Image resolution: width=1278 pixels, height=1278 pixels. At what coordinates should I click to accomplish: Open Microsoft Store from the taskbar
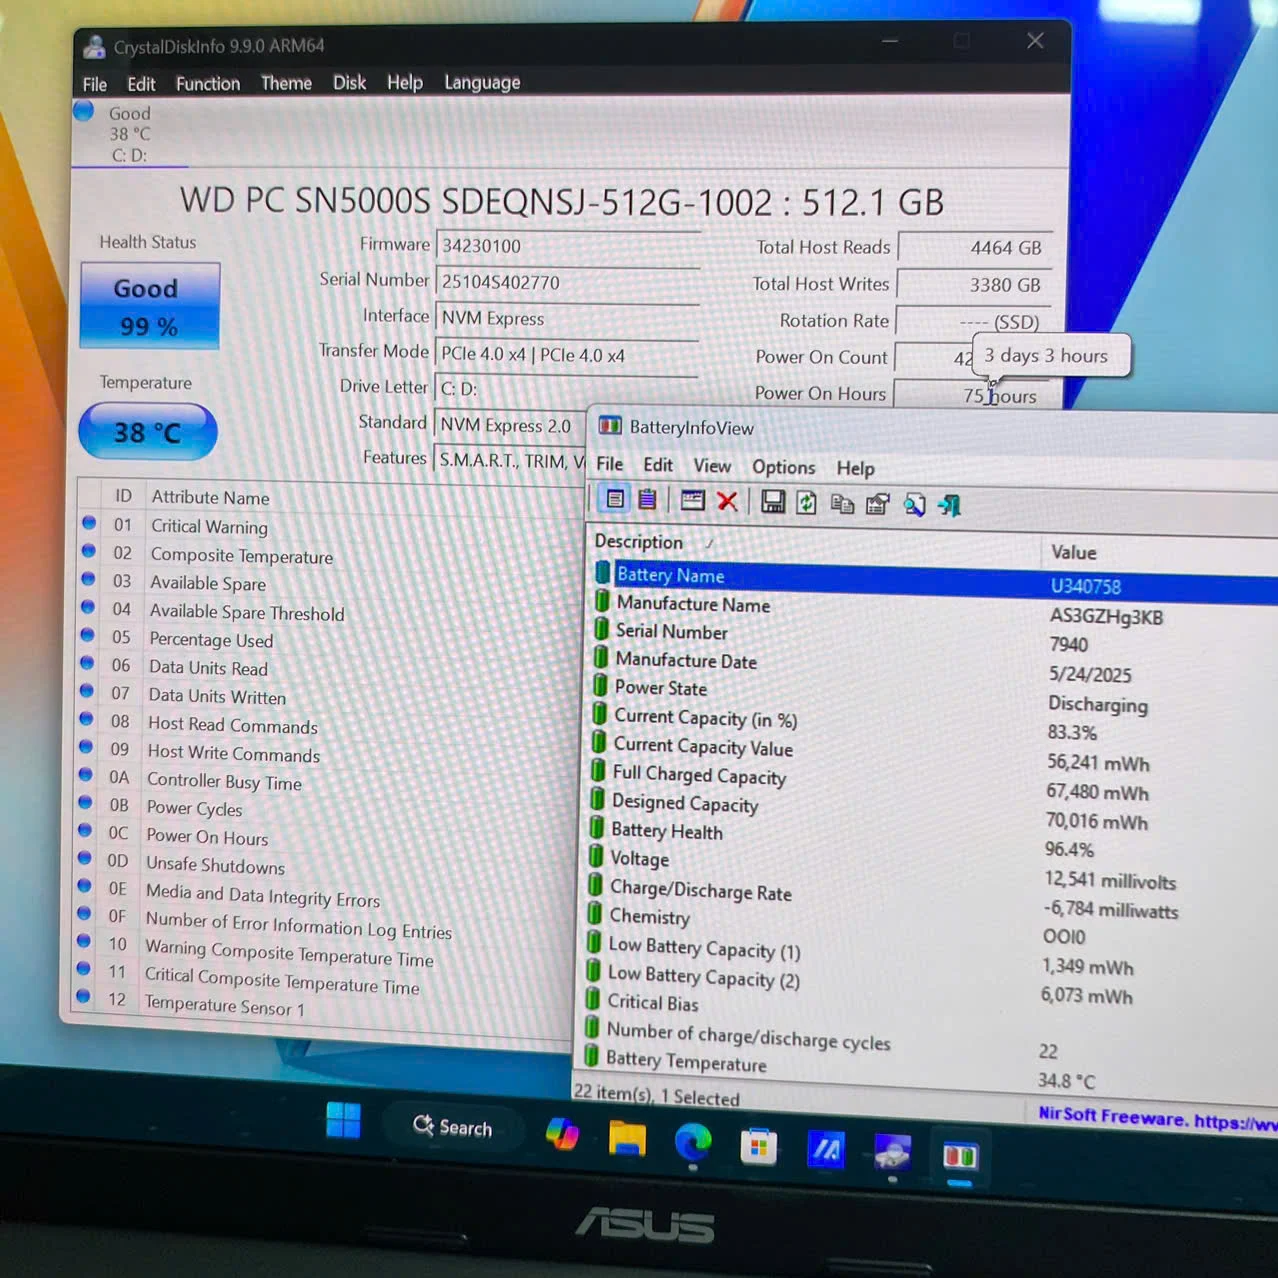(x=759, y=1146)
